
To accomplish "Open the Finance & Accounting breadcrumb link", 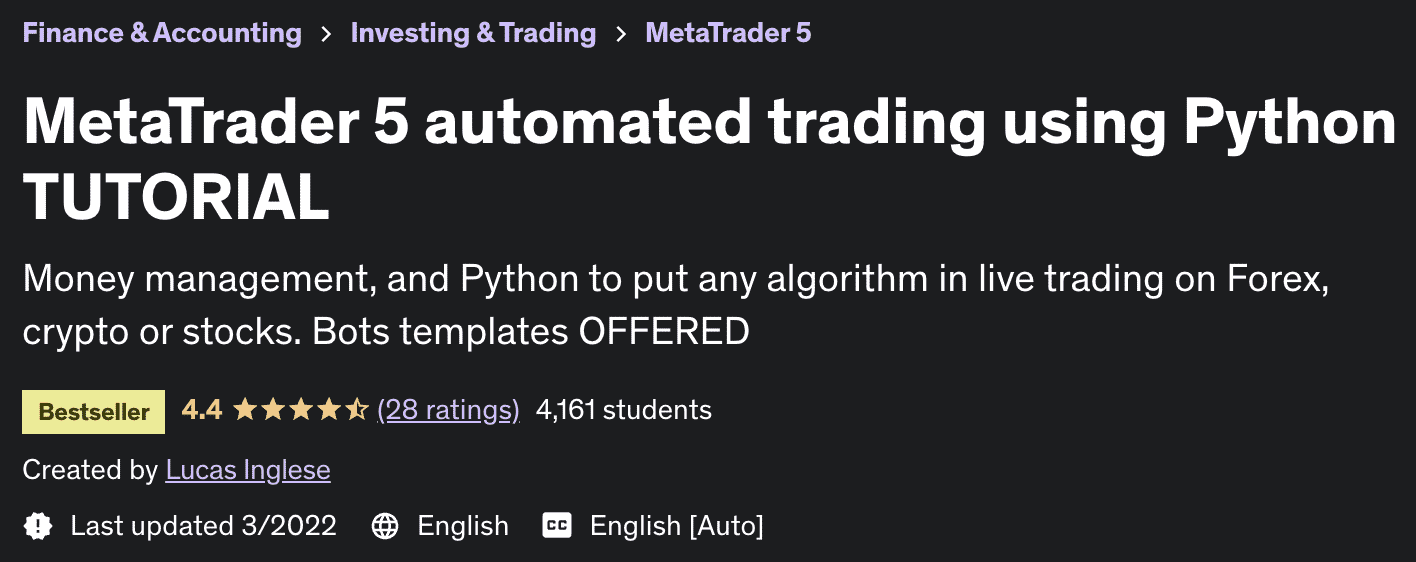I will 162,33.
